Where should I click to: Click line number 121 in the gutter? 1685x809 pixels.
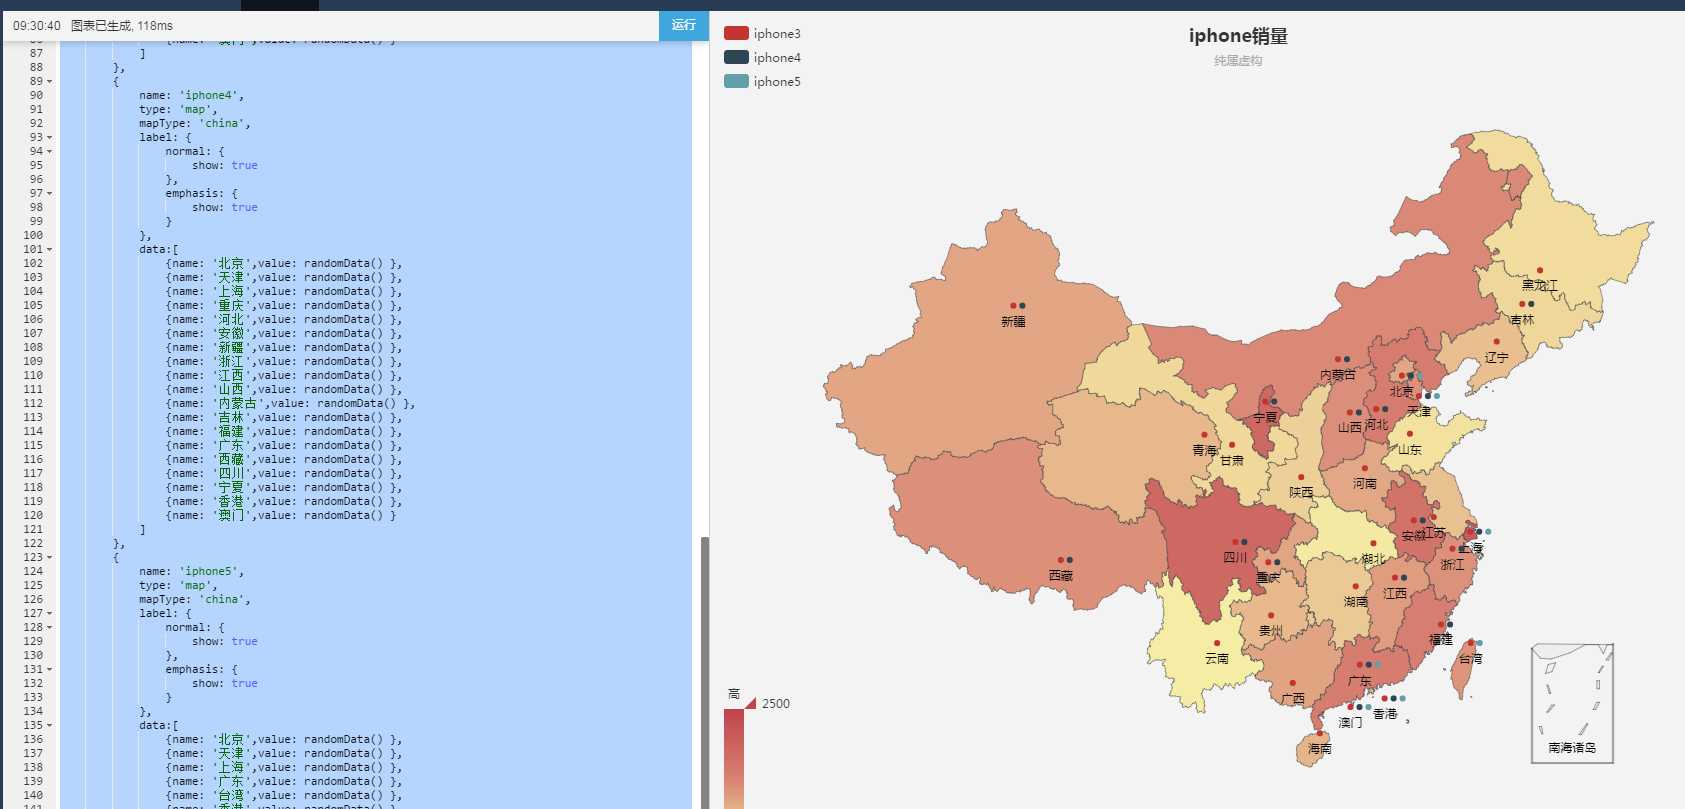[x=33, y=529]
